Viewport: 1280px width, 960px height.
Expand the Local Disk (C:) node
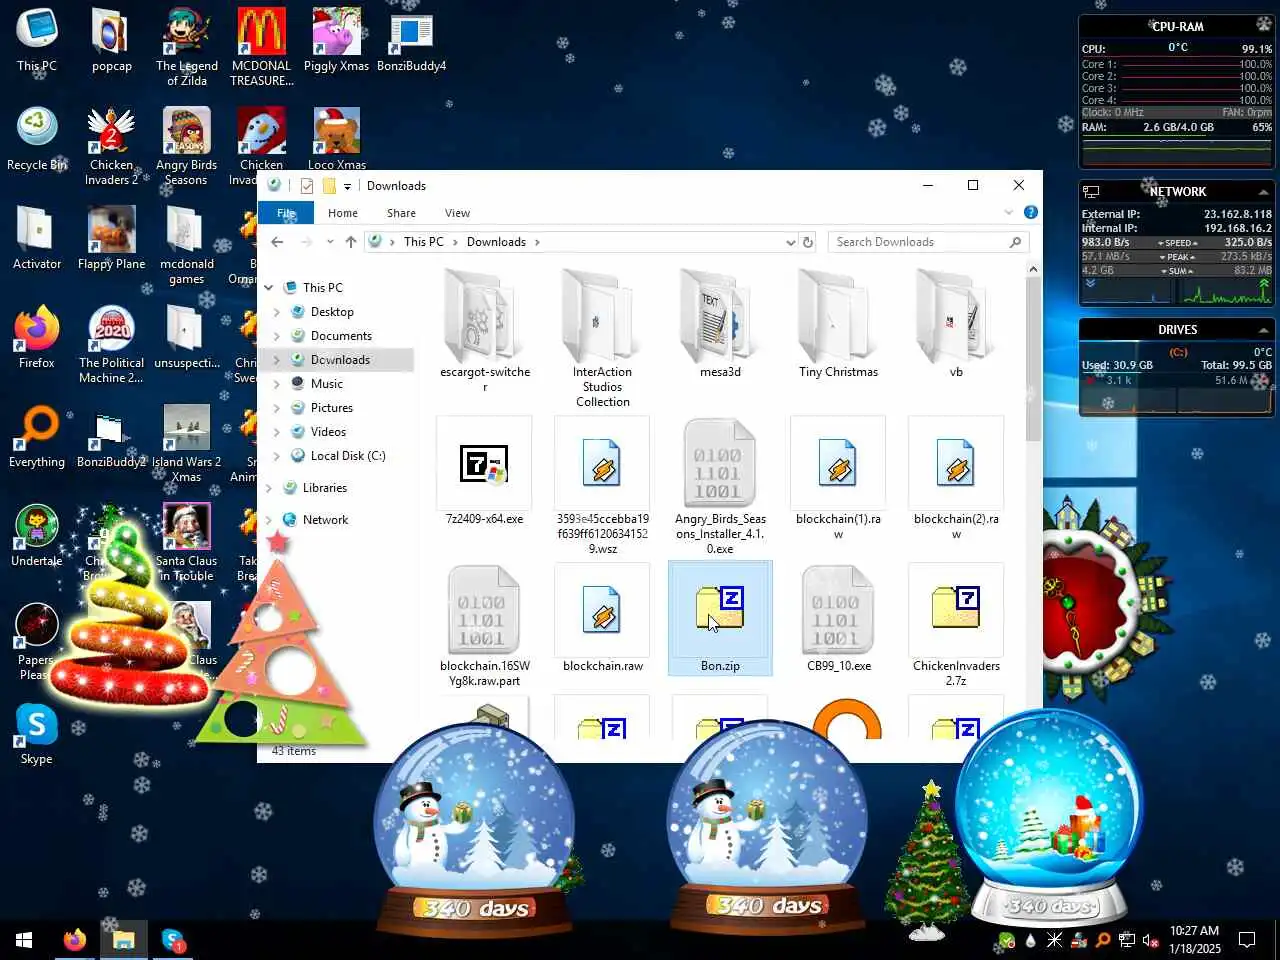click(277, 456)
